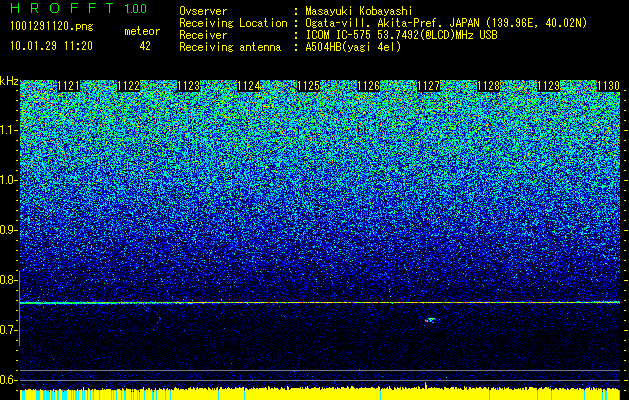Click the 0.8 frequency axis label
Image resolution: width=629 pixels, height=400 pixels.
pyautogui.click(x=9, y=280)
